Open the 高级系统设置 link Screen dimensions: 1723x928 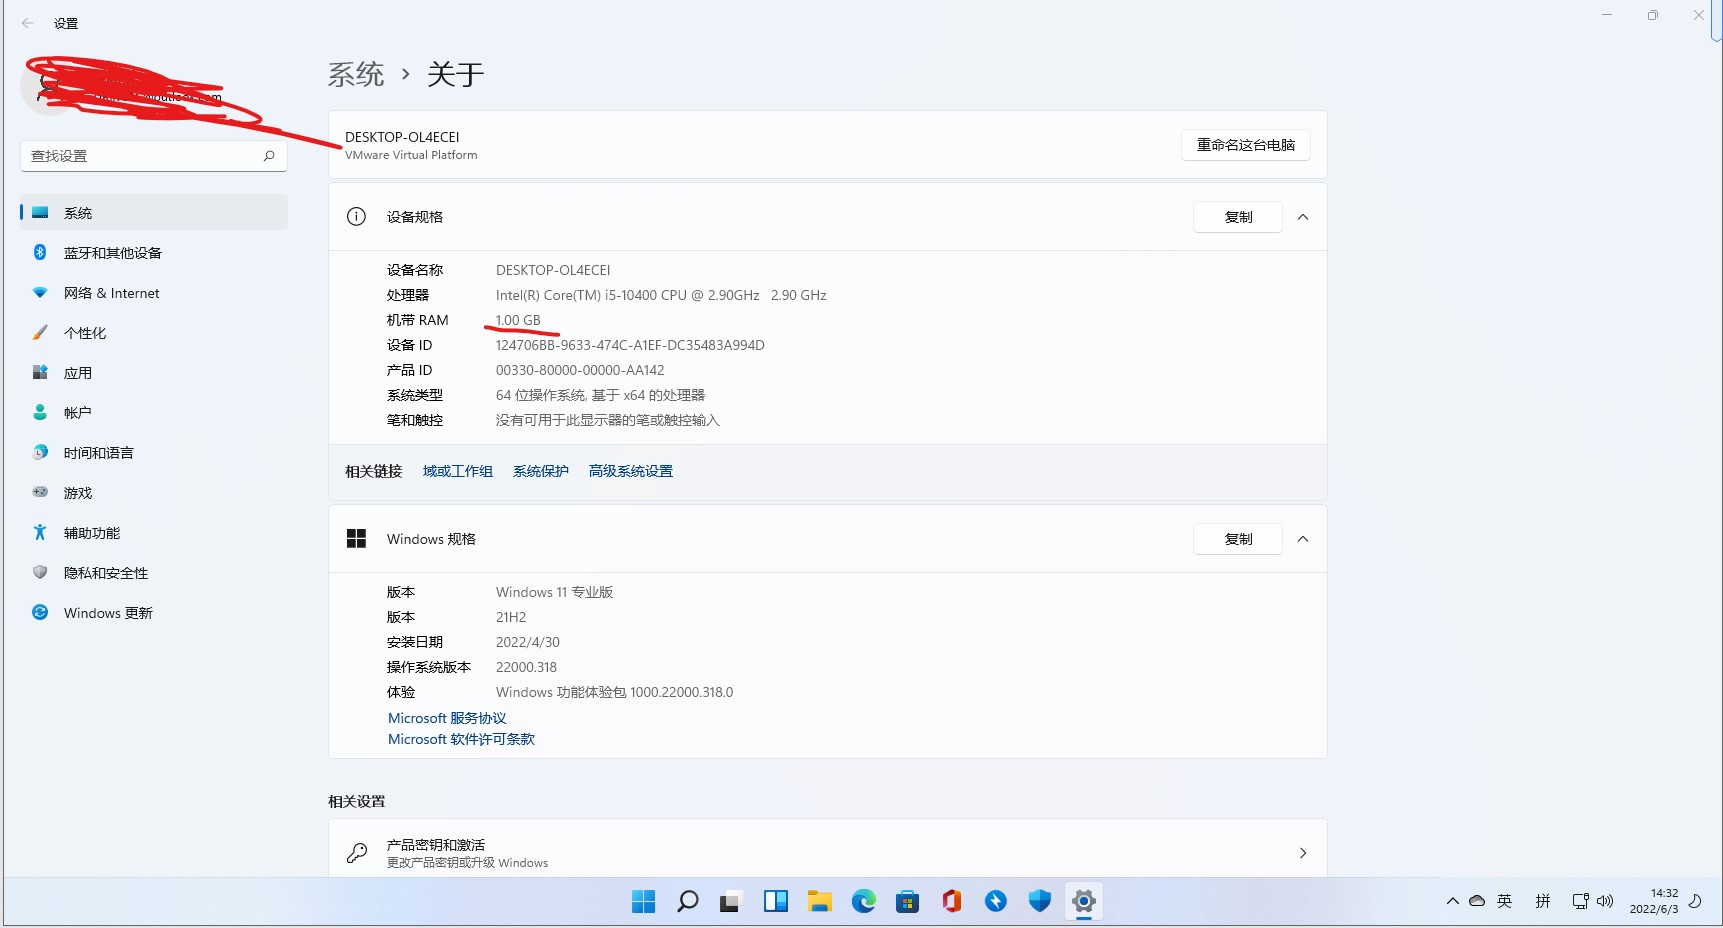(x=631, y=471)
